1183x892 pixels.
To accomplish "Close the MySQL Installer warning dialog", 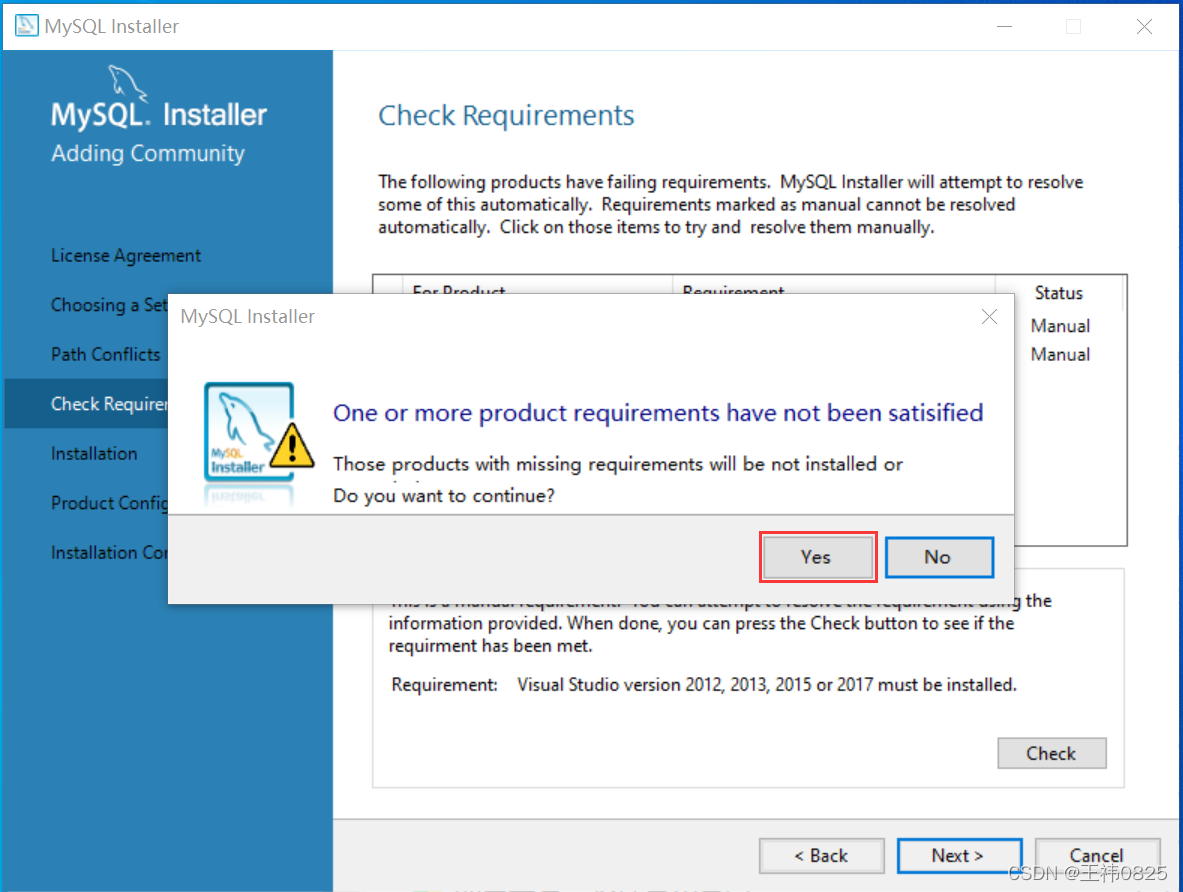I will click(x=989, y=316).
